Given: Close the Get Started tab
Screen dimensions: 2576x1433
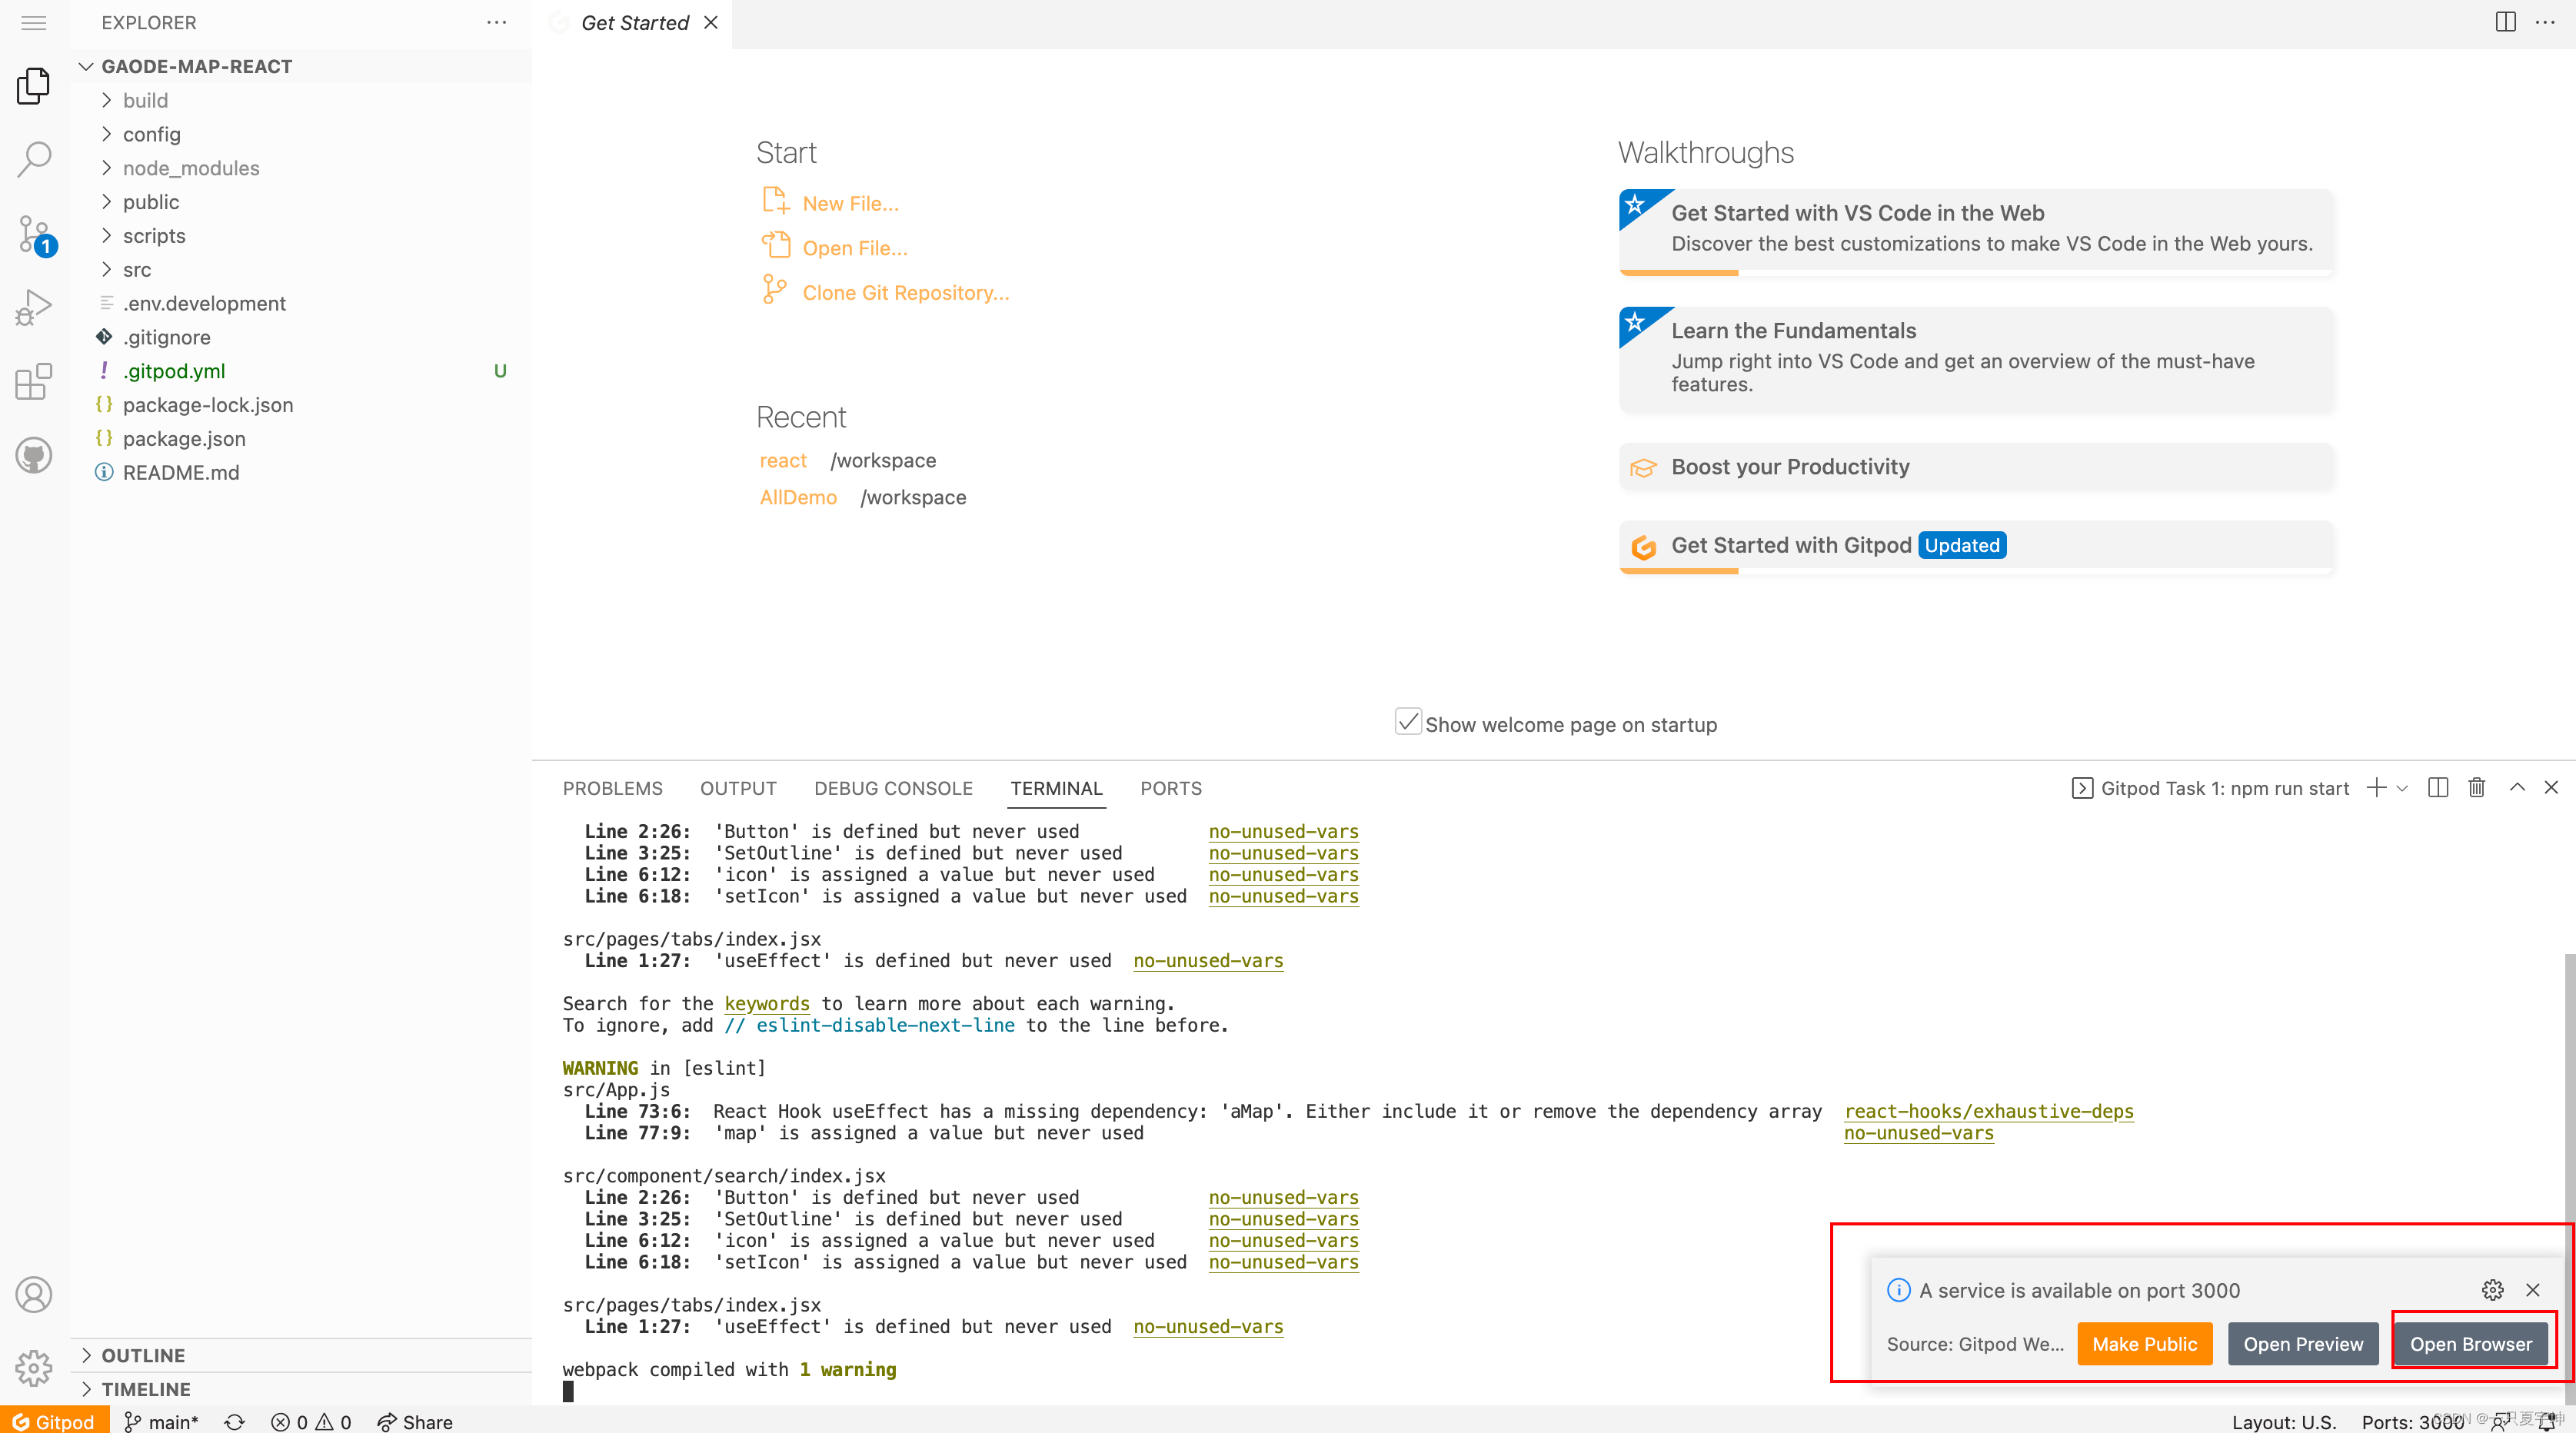Looking at the screenshot, I should coord(711,22).
